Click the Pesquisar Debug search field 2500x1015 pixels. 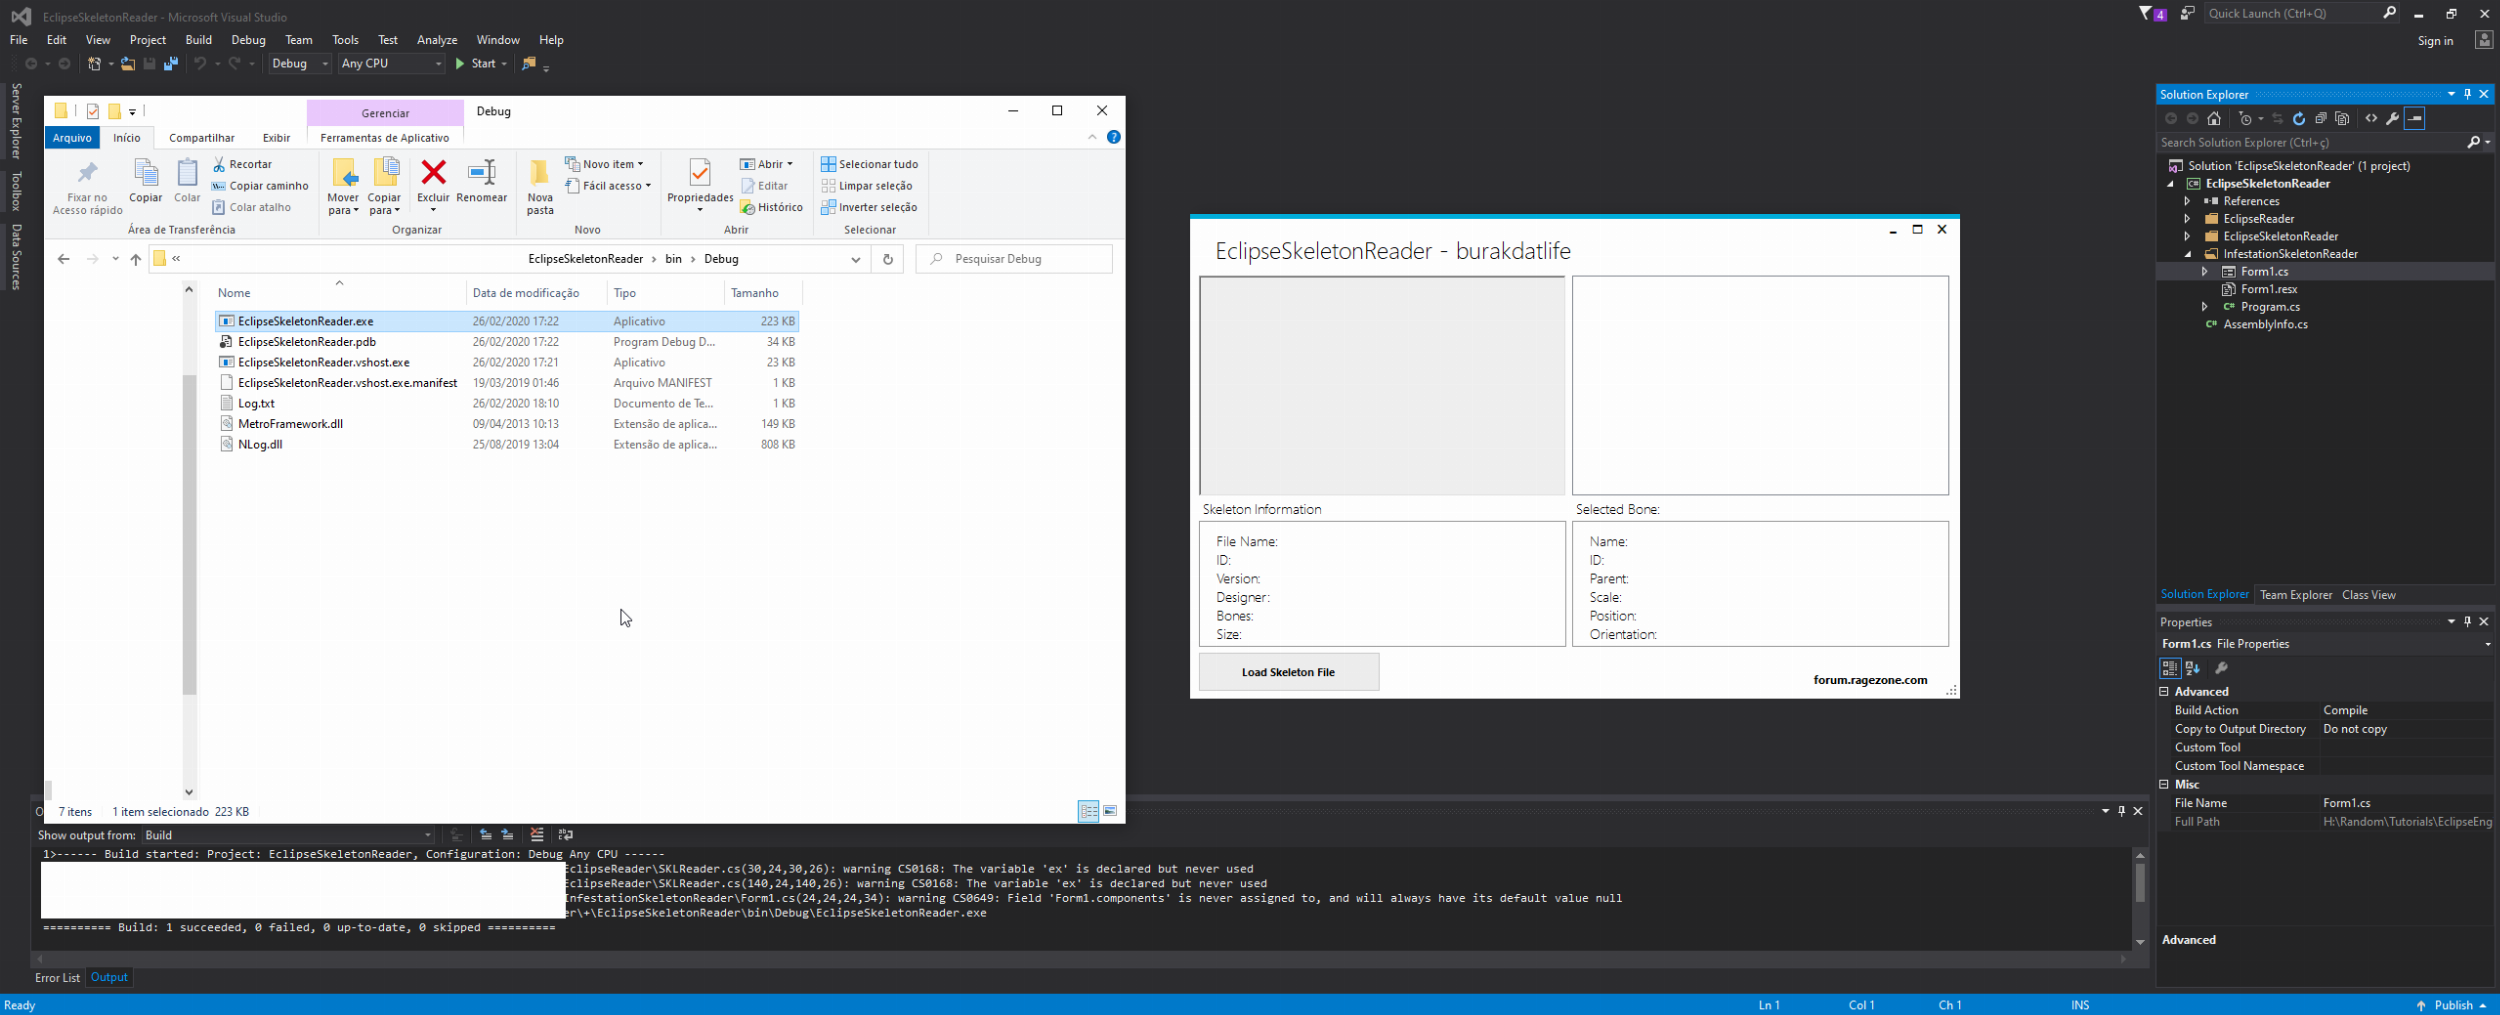[x=1014, y=259]
